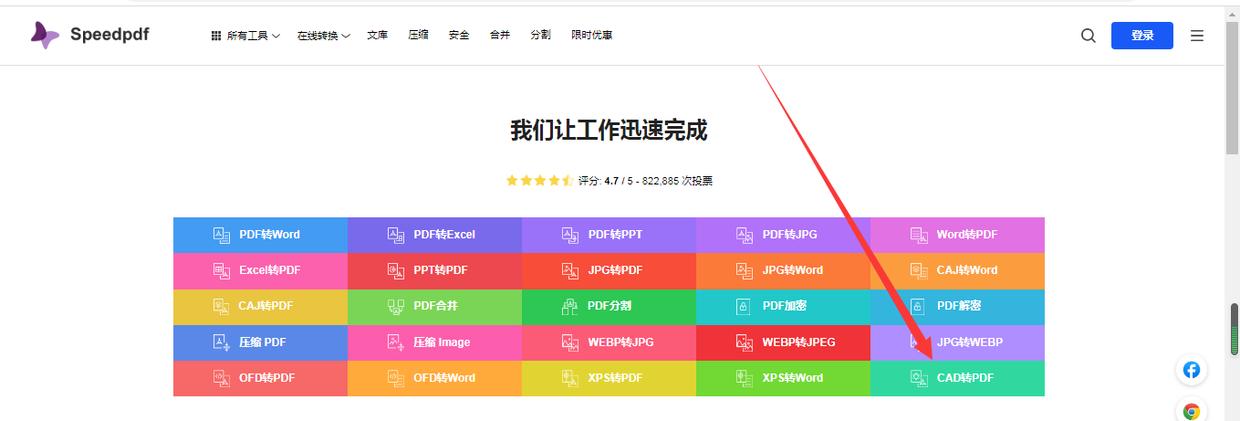The height and width of the screenshot is (421, 1240).
Task: Click the PPT转PDF tile icon
Action: tap(396, 270)
